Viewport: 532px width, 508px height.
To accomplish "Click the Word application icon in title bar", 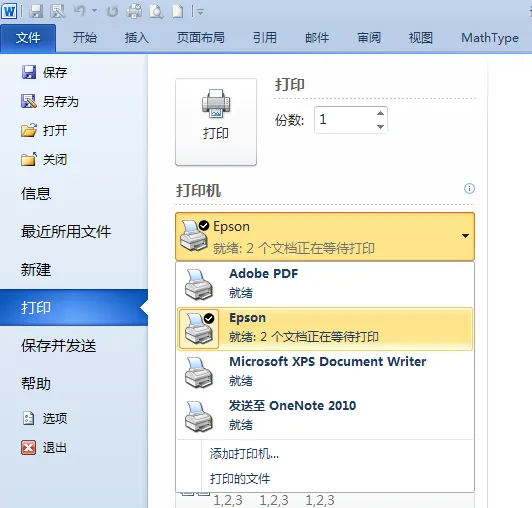I will [x=9, y=12].
